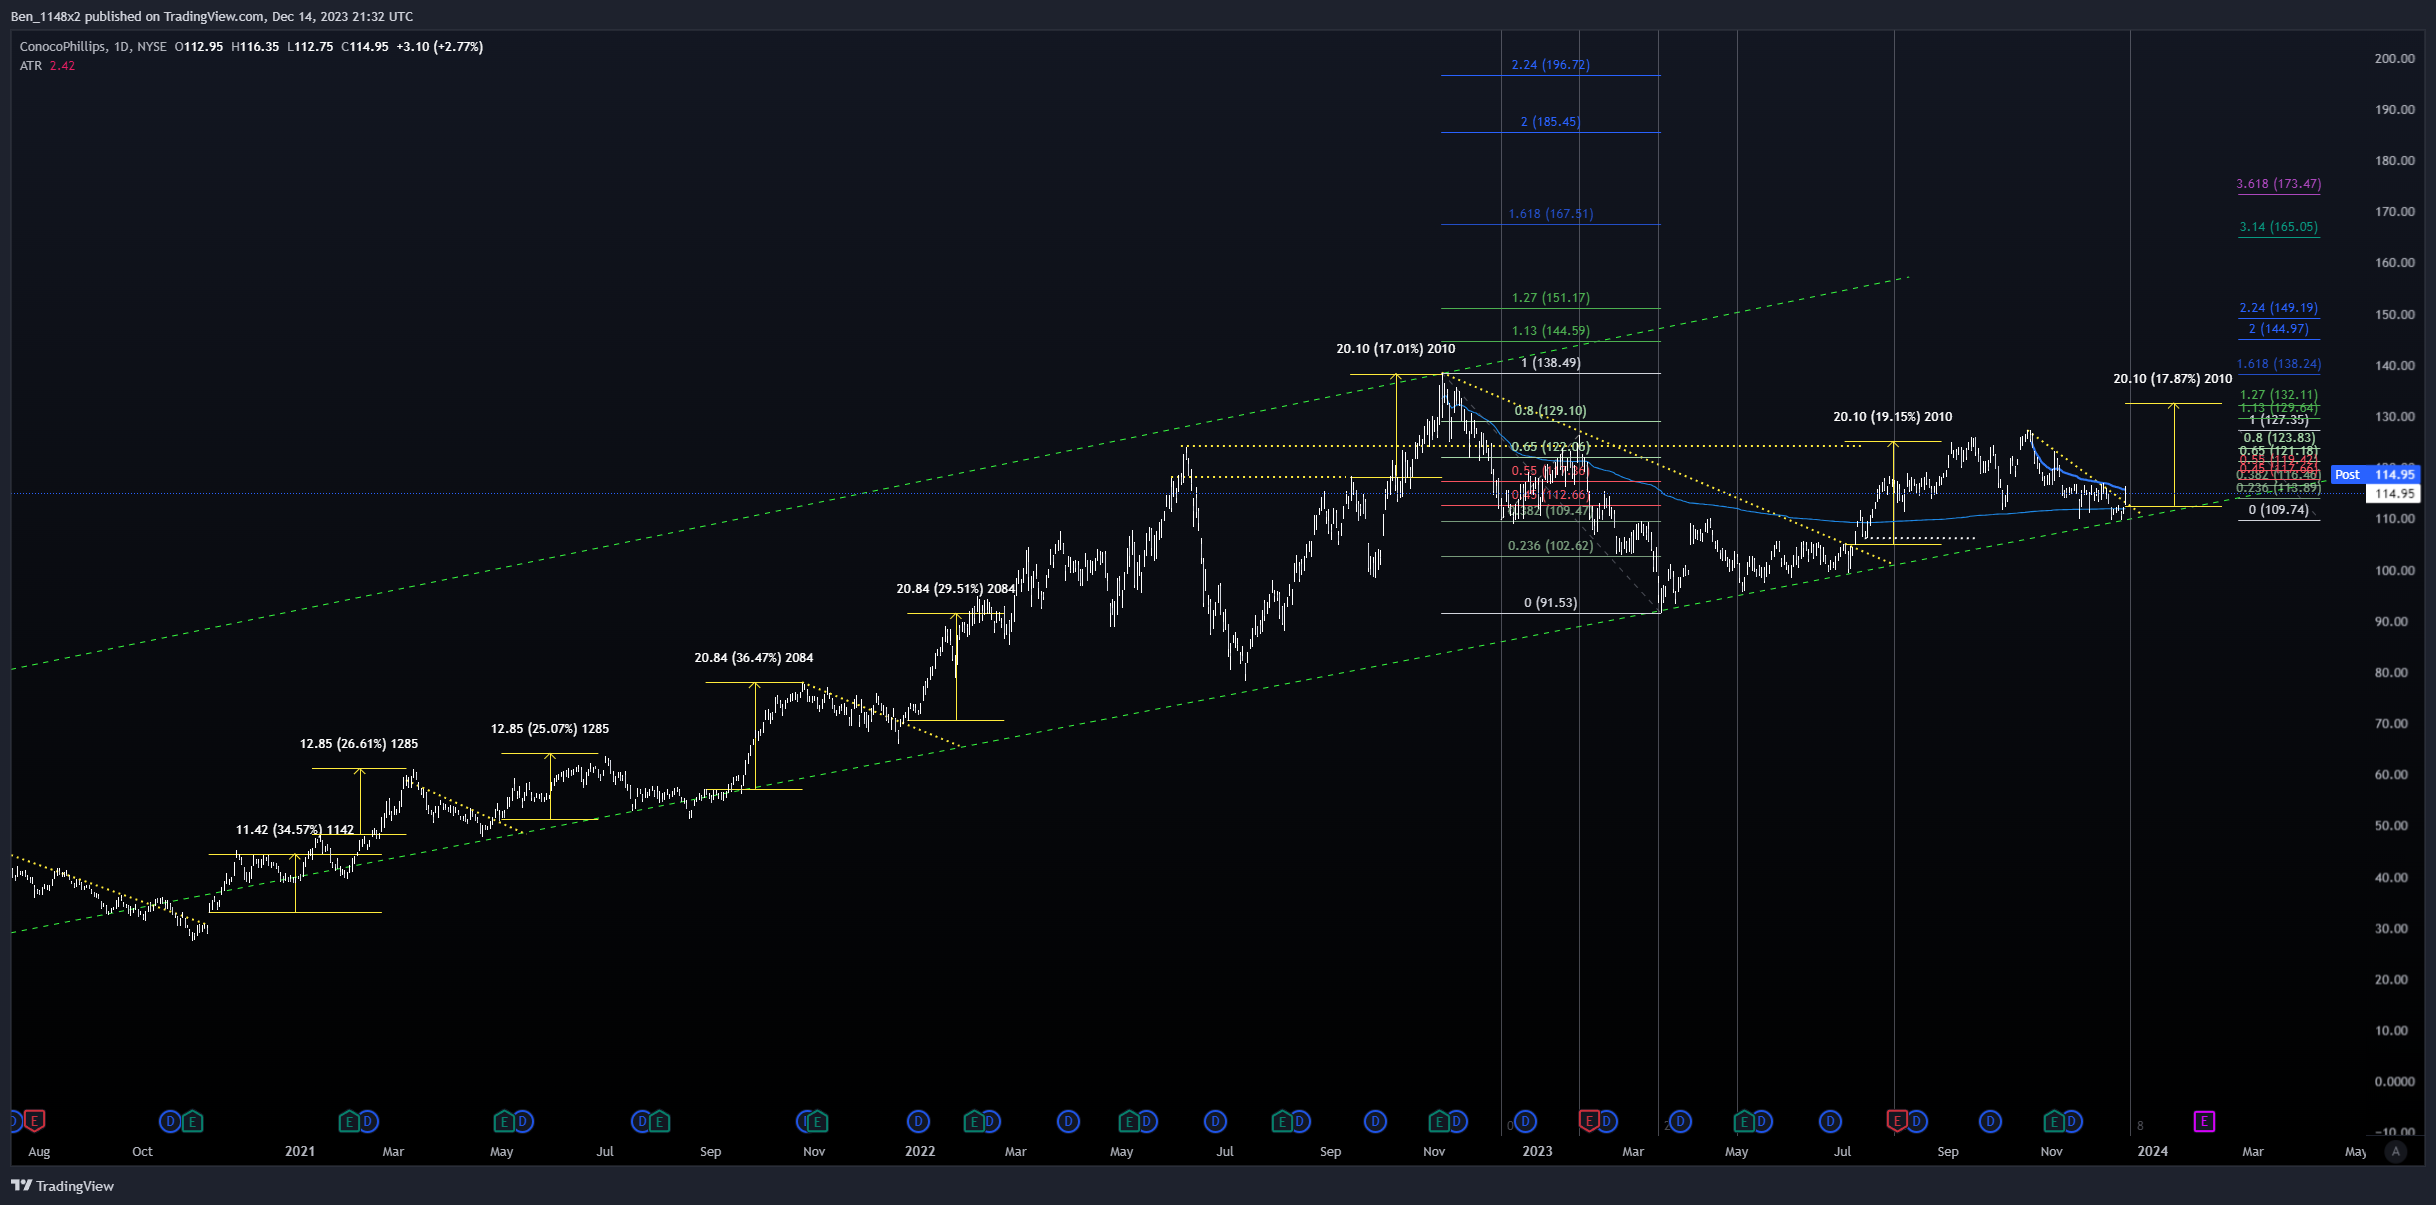Click the green earnings marker near Oct 2020
This screenshot has height=1205, width=2436.
pyautogui.click(x=192, y=1121)
